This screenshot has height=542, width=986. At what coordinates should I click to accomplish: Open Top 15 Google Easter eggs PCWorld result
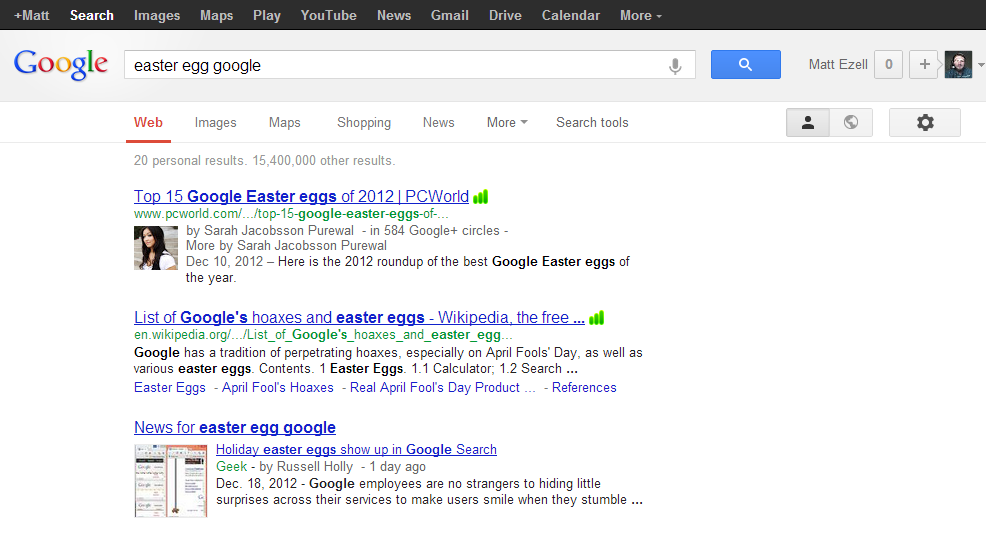click(301, 197)
